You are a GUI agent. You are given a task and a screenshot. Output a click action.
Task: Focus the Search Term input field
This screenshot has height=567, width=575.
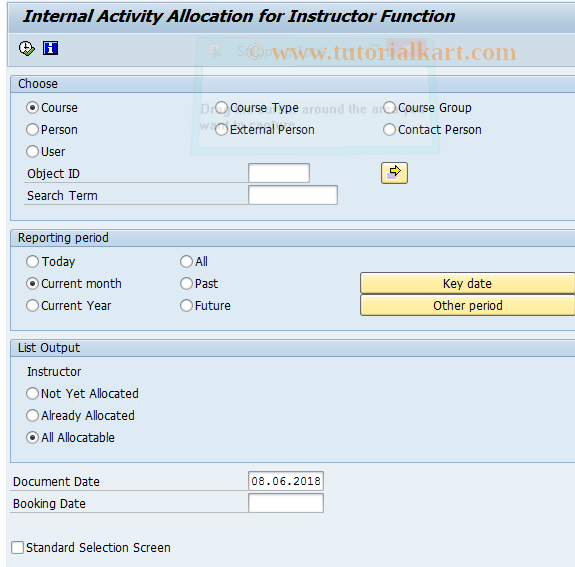293,195
